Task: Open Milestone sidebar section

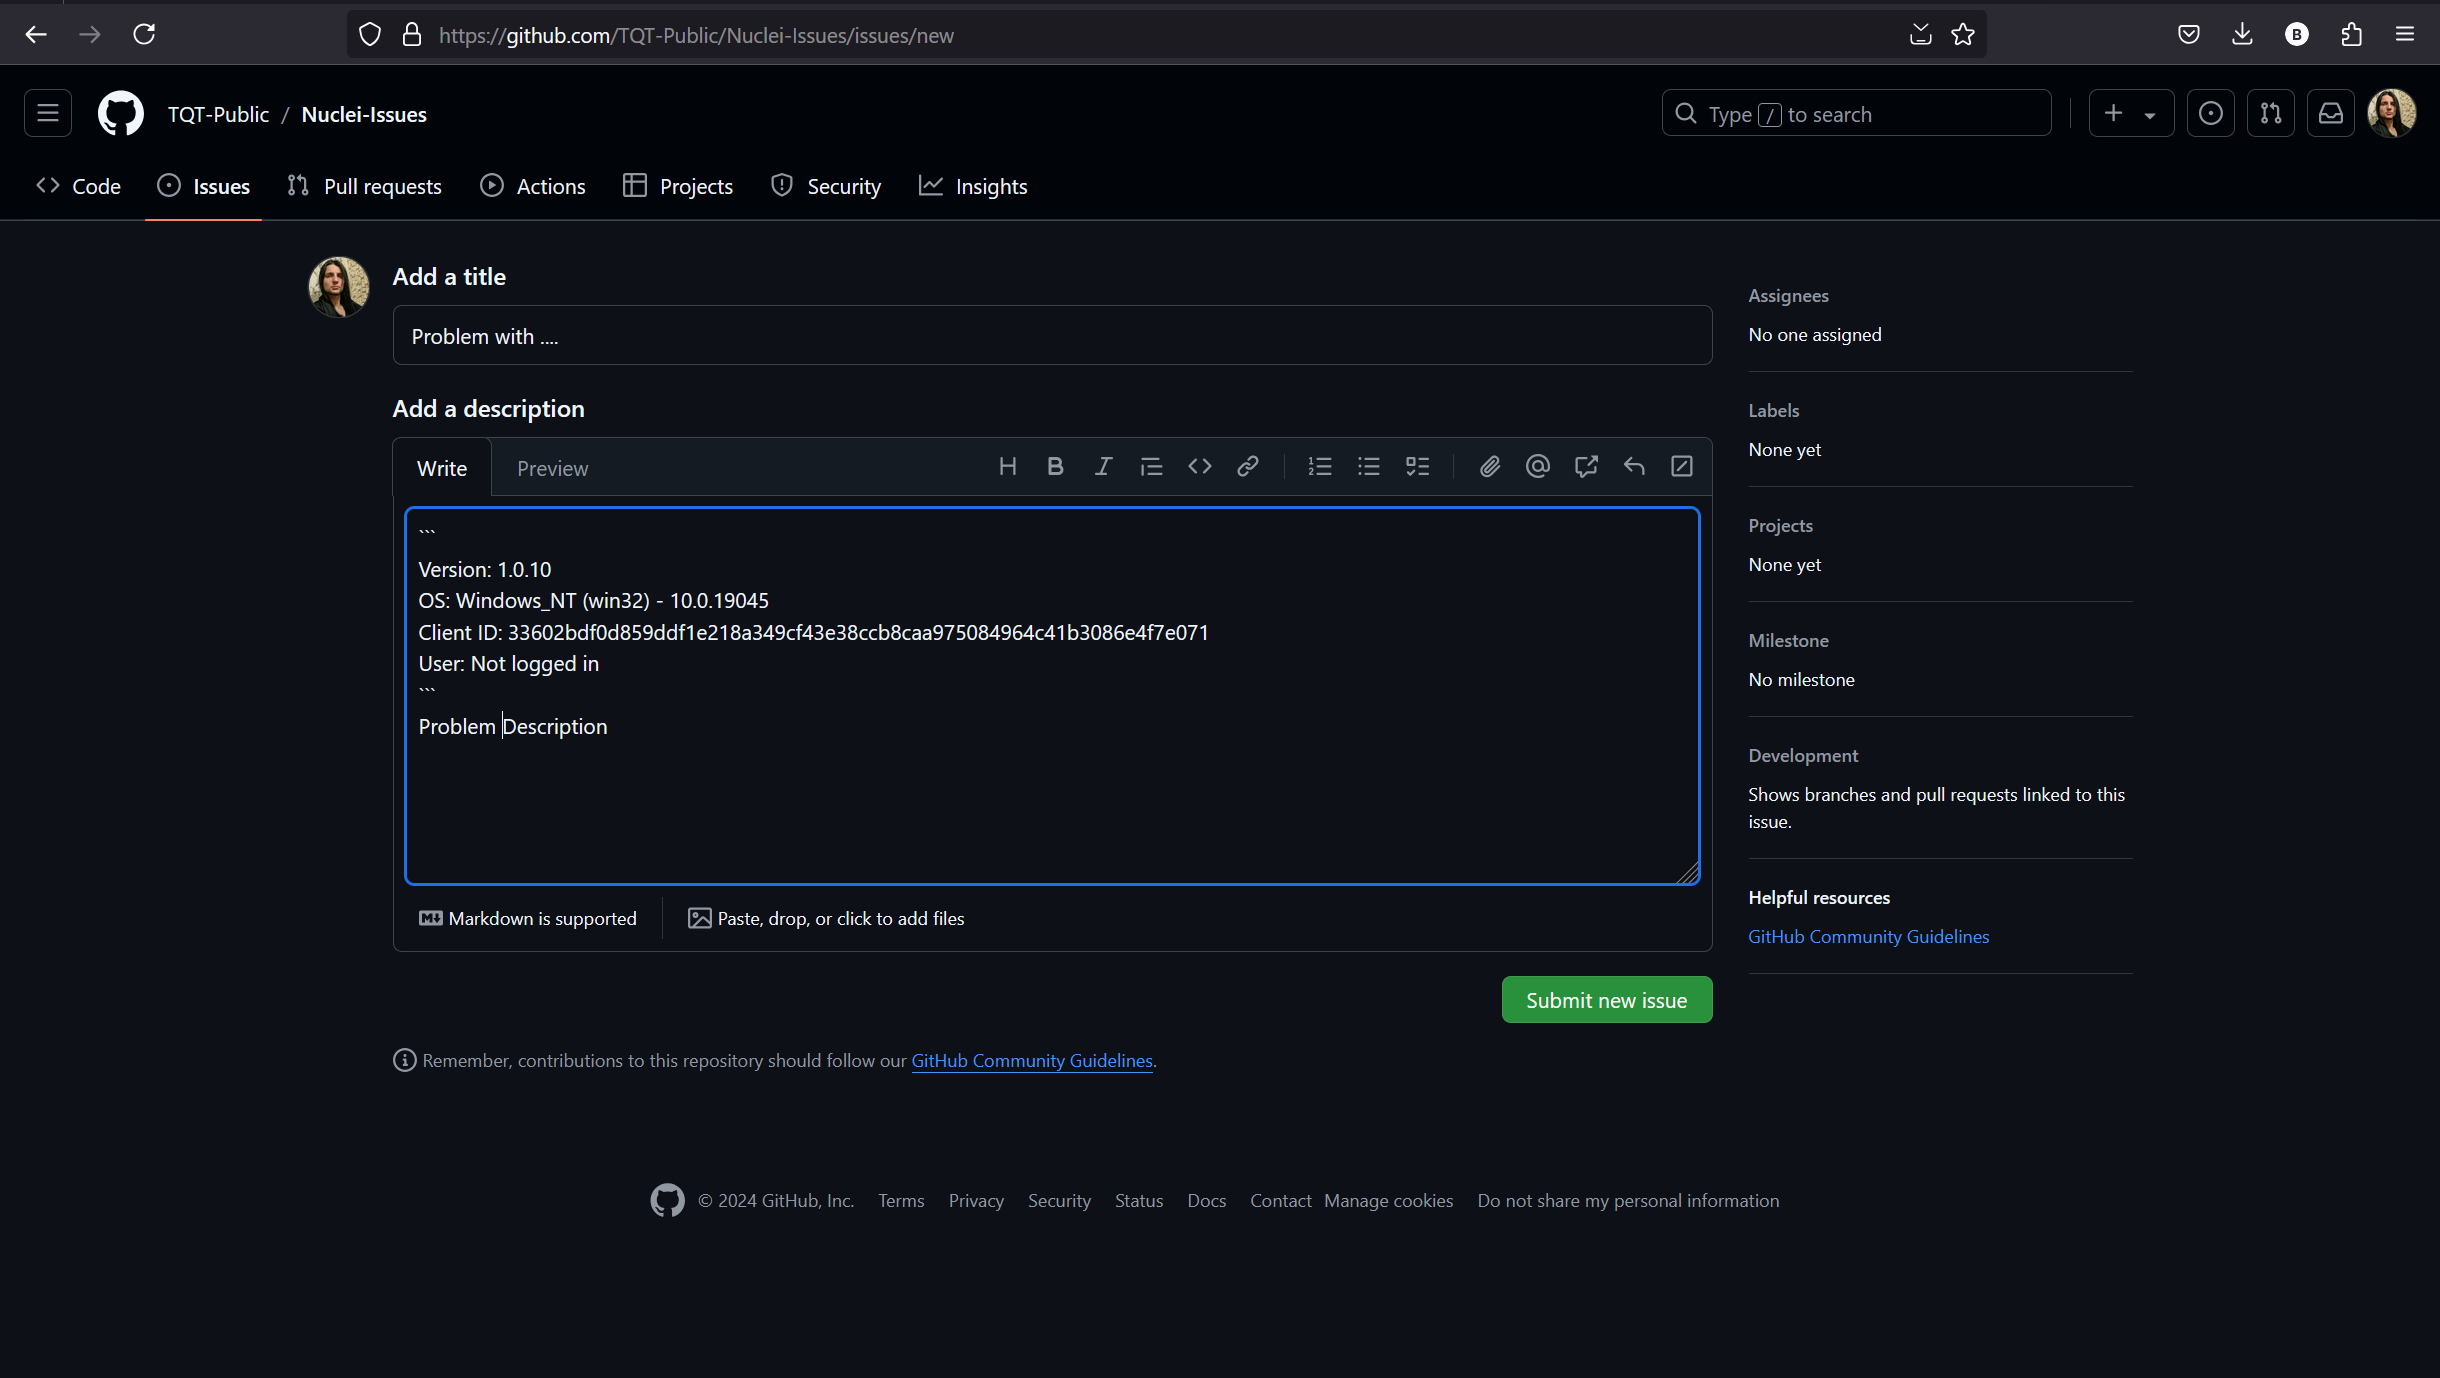Action: click(1788, 641)
